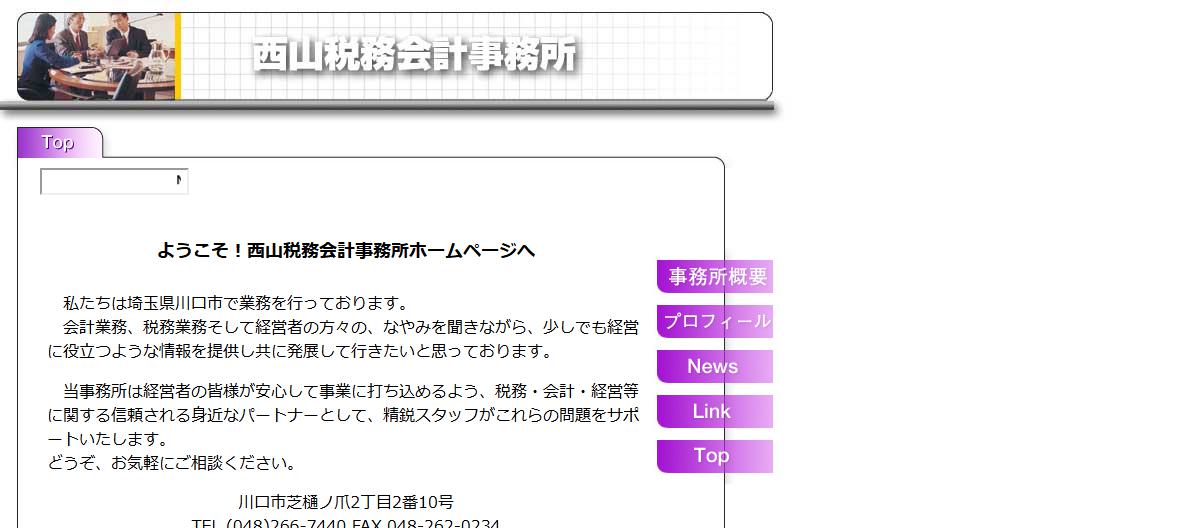Click the office meeting header photo
This screenshot has width=1184, height=528.
(98, 57)
